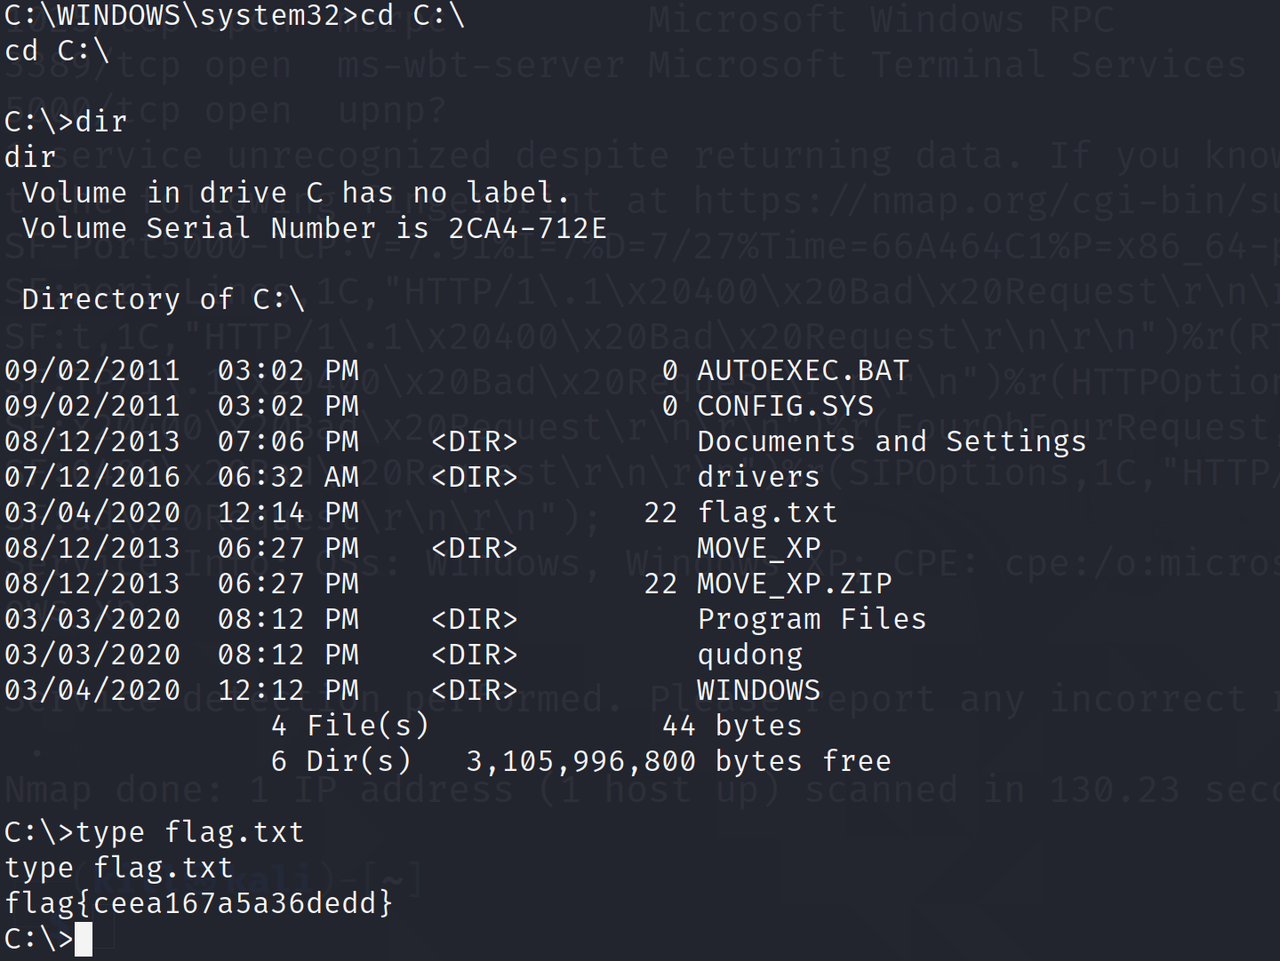Click flag.txt in the directory listing
The image size is (1280, 961).
point(767,513)
